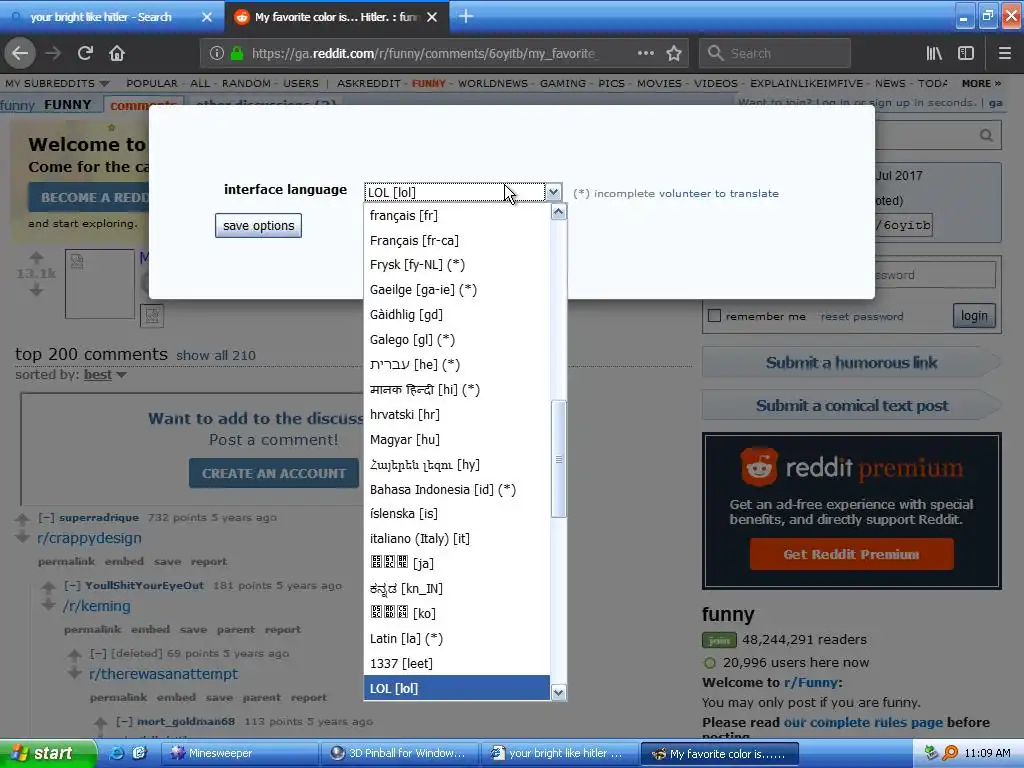Image resolution: width=1024 pixels, height=768 pixels.
Task: Toggle the sidebars icon in toolbar
Action: click(966, 54)
